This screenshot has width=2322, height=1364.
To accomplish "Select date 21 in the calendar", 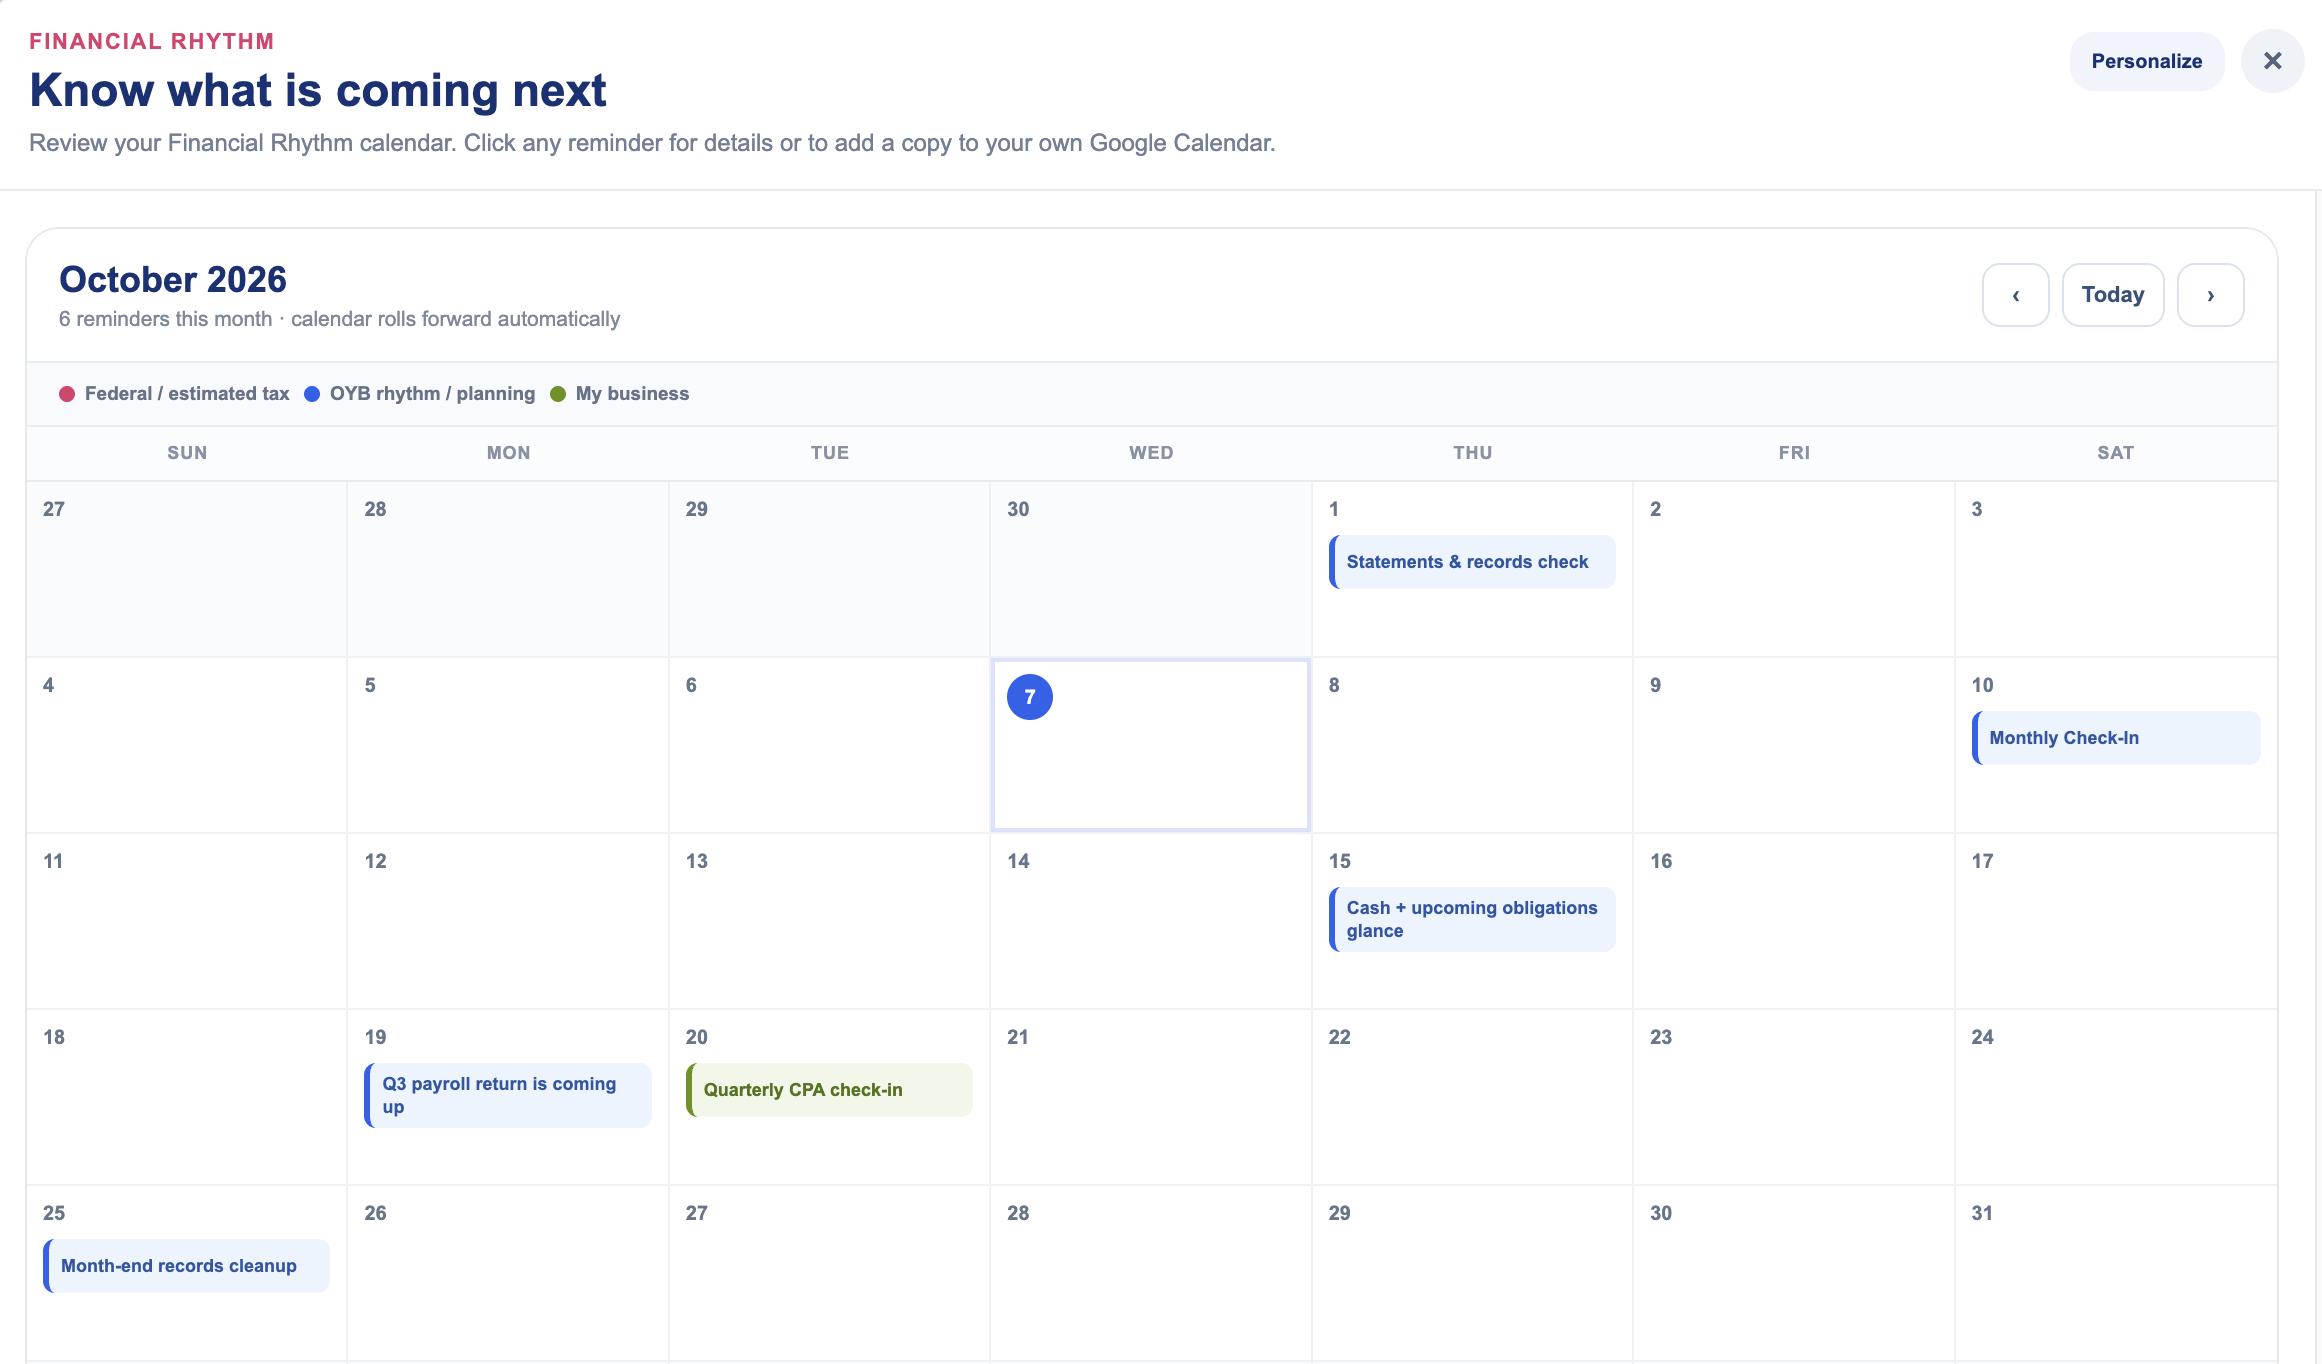I will 1018,1037.
